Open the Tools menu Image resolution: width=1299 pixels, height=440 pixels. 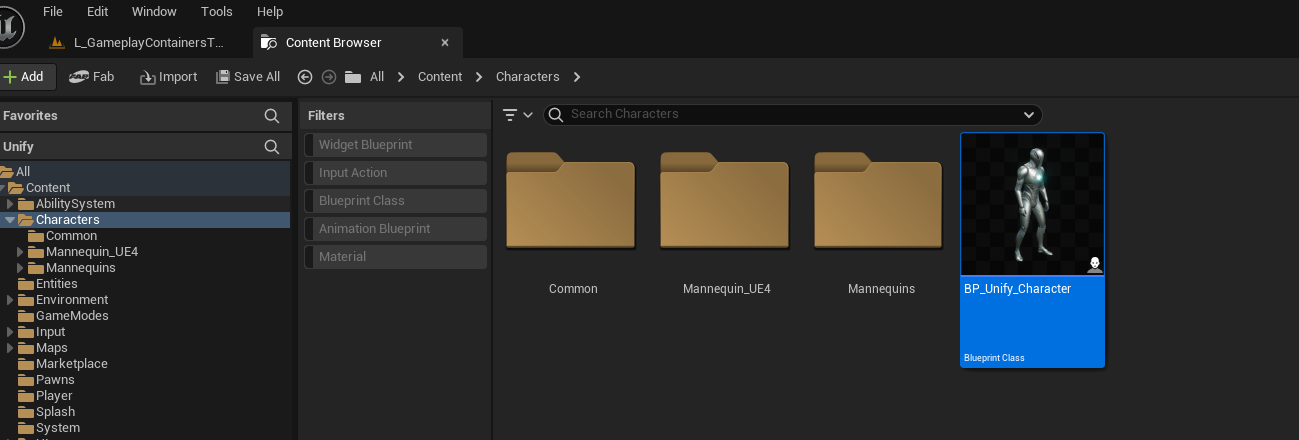217,12
